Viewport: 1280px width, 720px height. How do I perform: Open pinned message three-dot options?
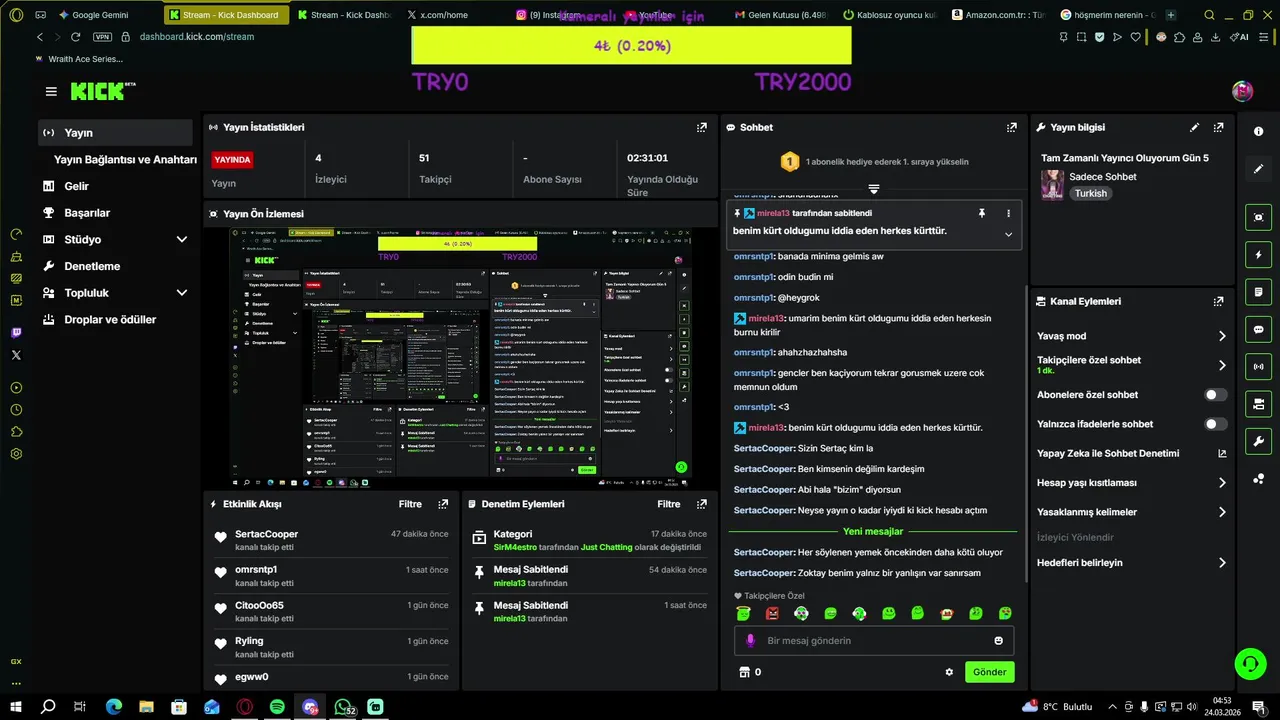(x=1008, y=213)
